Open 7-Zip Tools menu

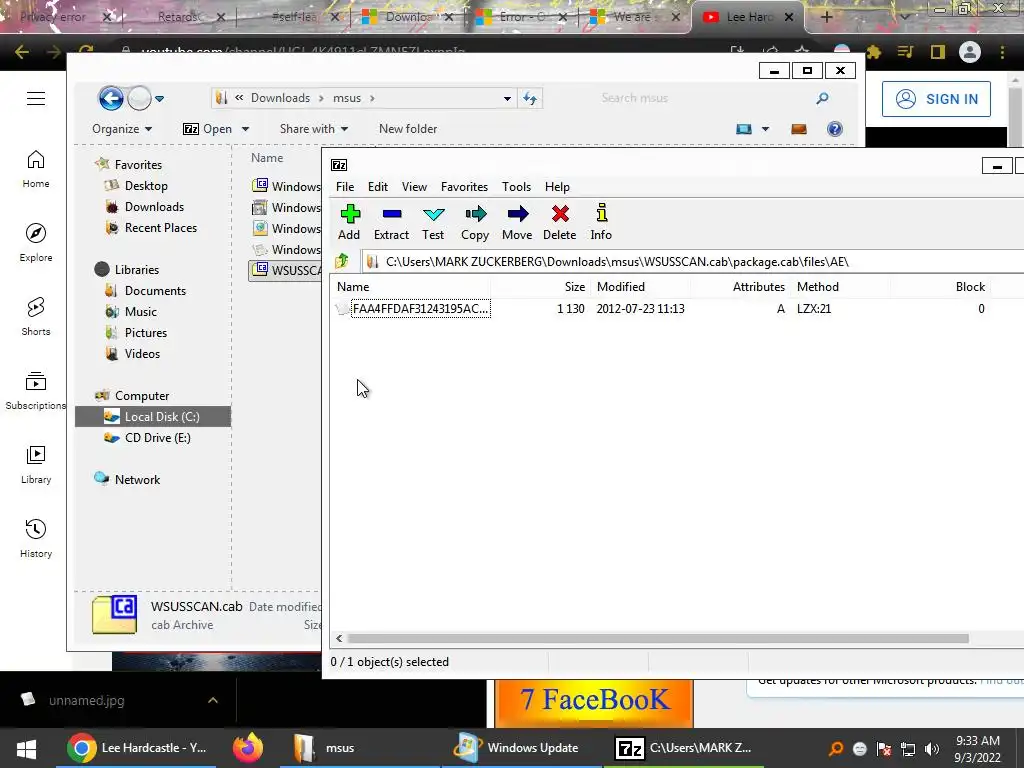[x=516, y=187]
